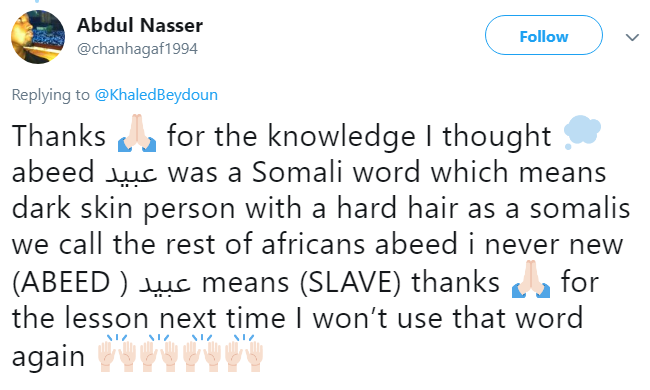
Task: Expand the tweet options chevron
Action: coord(632,38)
